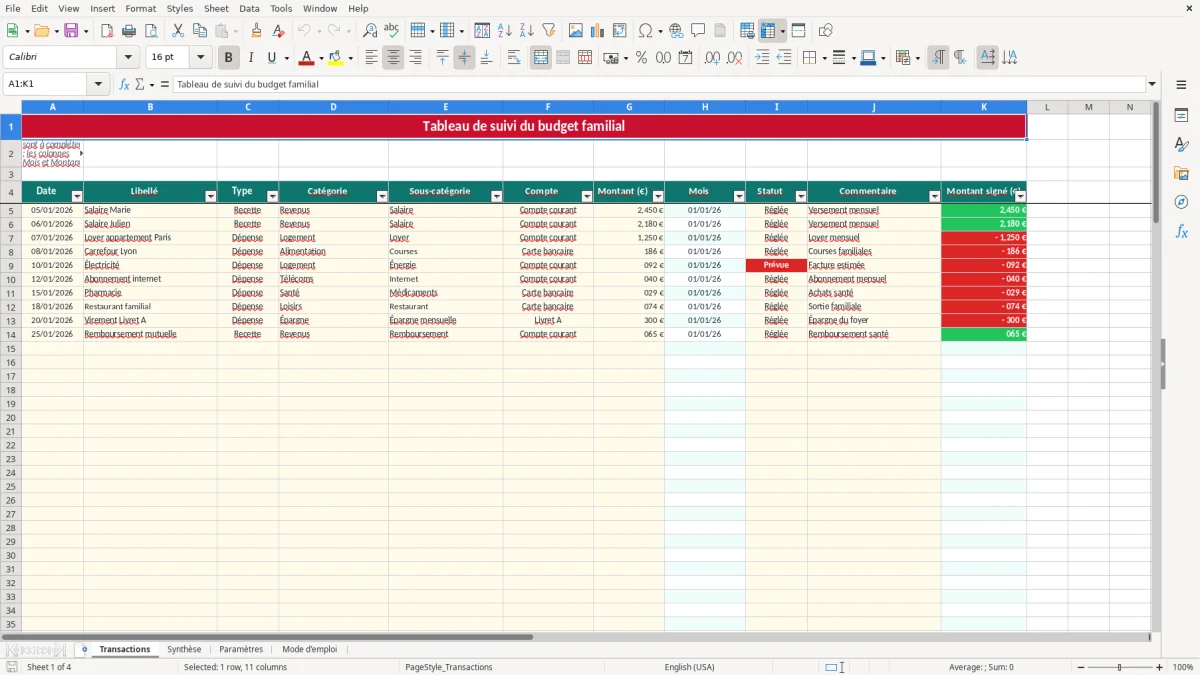Run the Spelling check icon
Viewport: 1200px width, 675px height.
point(392,31)
